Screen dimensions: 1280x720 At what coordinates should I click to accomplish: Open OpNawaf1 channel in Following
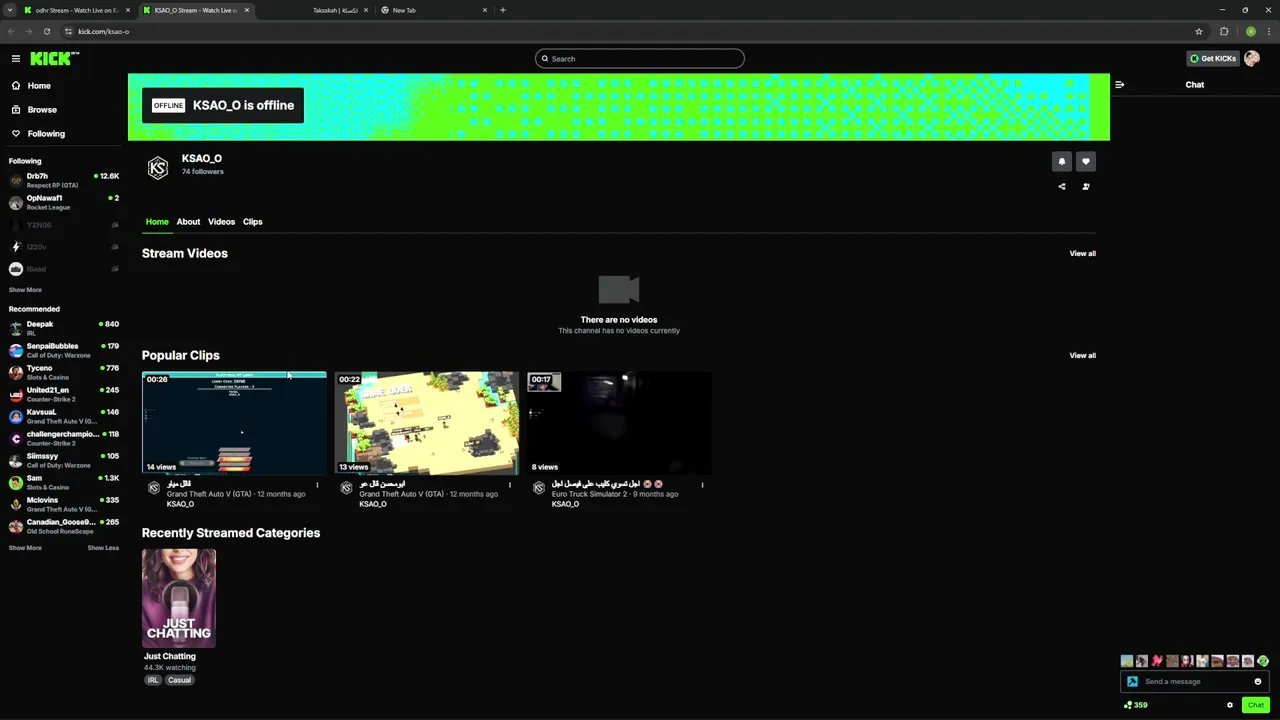click(64, 203)
